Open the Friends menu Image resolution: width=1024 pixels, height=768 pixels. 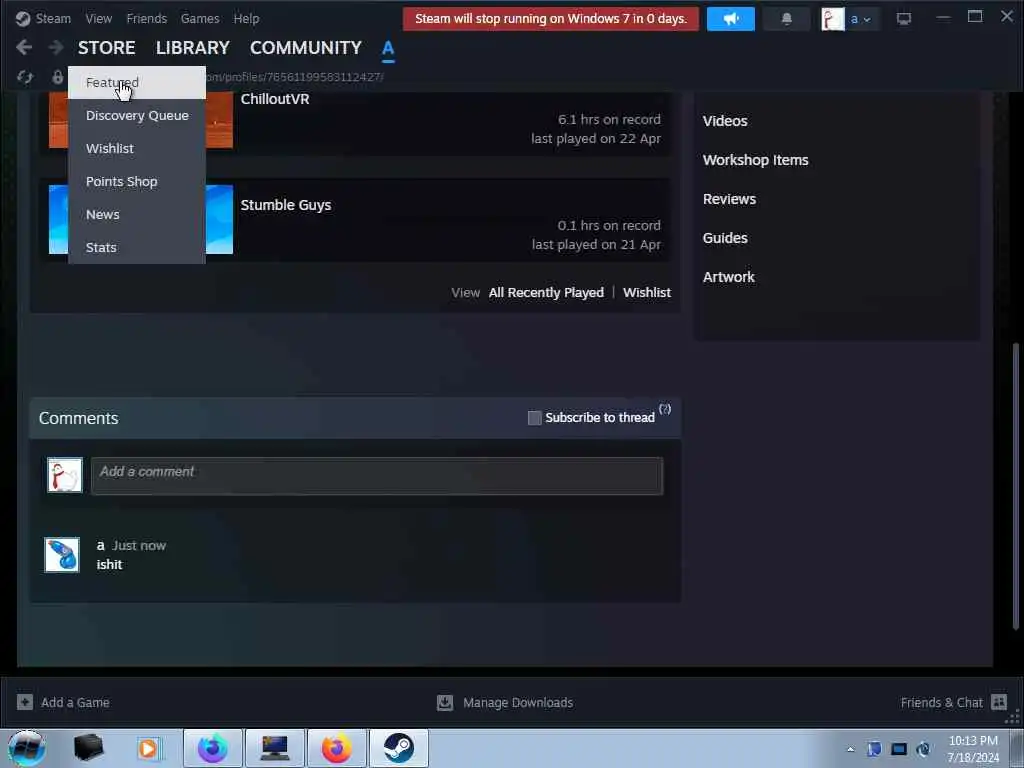[146, 18]
